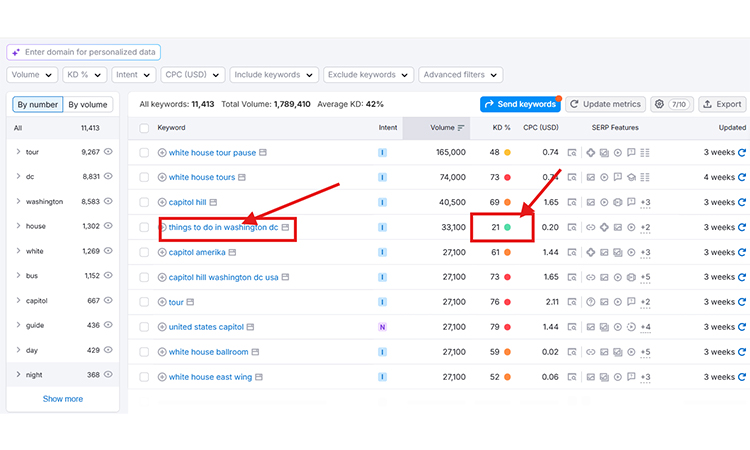This screenshot has height=450, width=750.
Task: Switch to the By volume tab
Action: coord(89,104)
